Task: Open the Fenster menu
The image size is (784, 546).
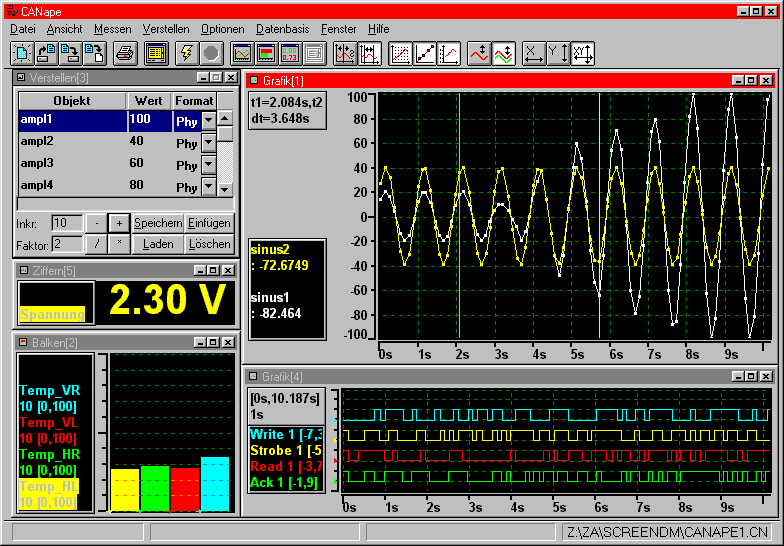Action: (x=338, y=29)
